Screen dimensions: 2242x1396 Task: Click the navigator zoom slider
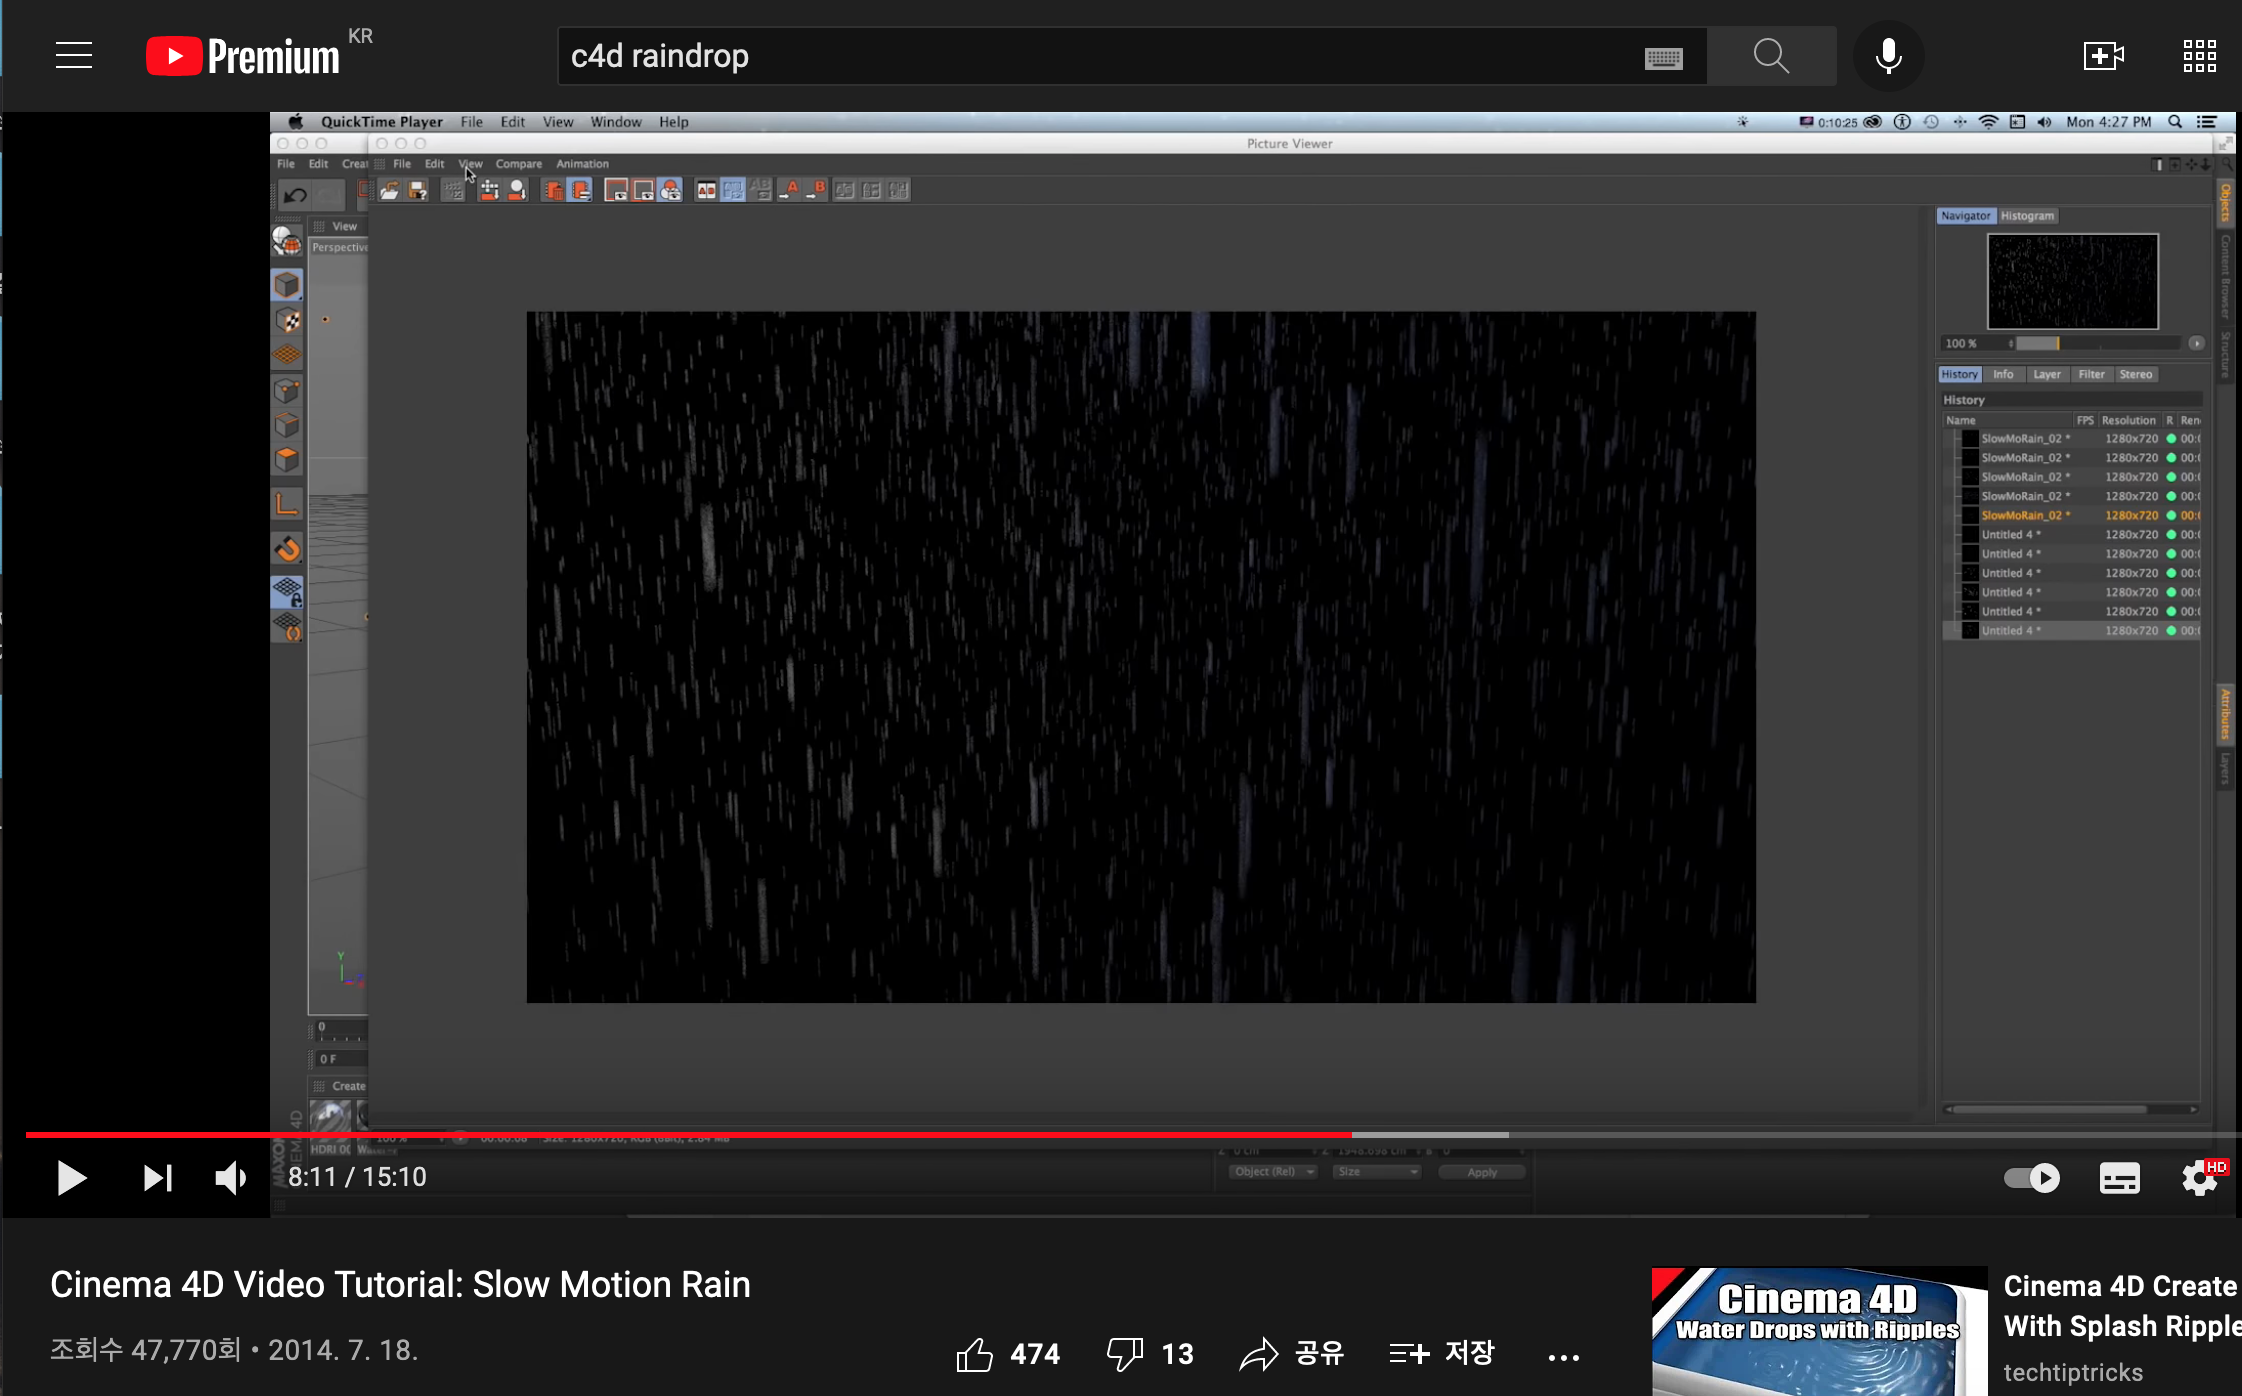(x=2098, y=343)
